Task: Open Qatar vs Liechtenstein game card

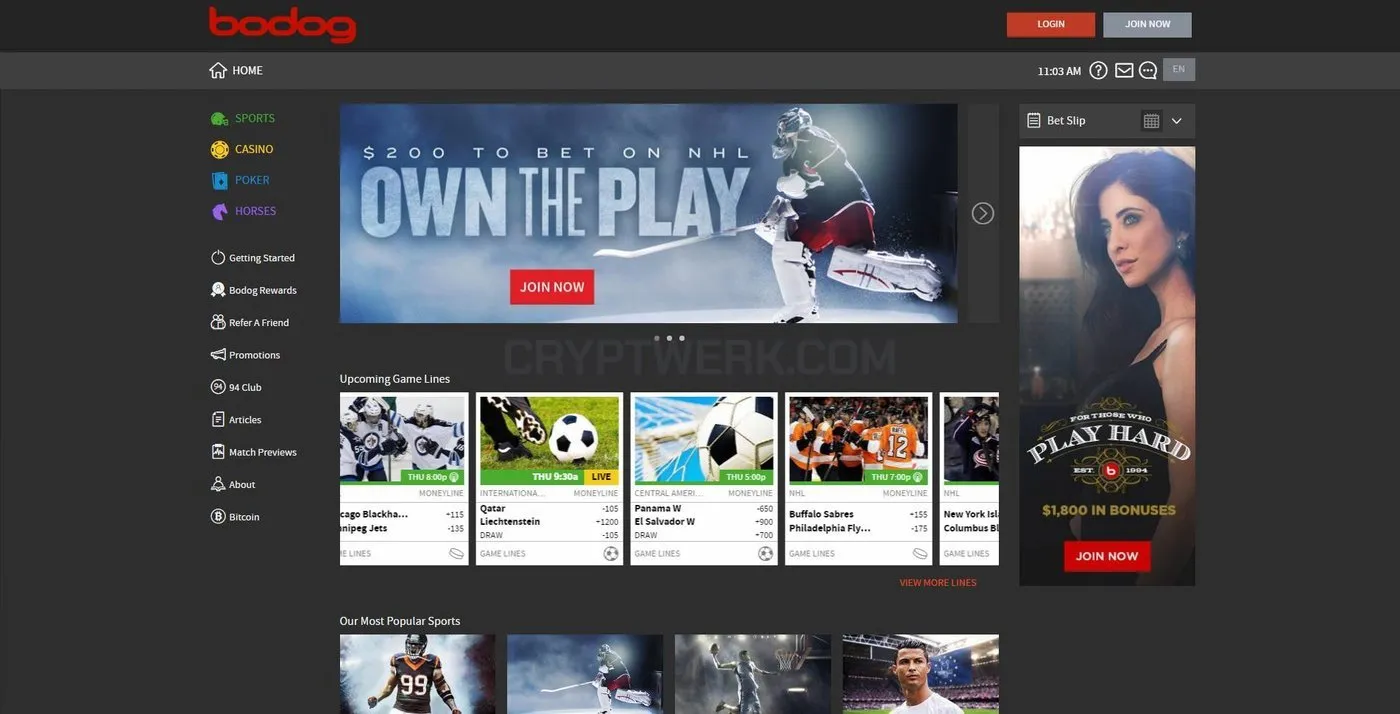Action: coord(549,479)
